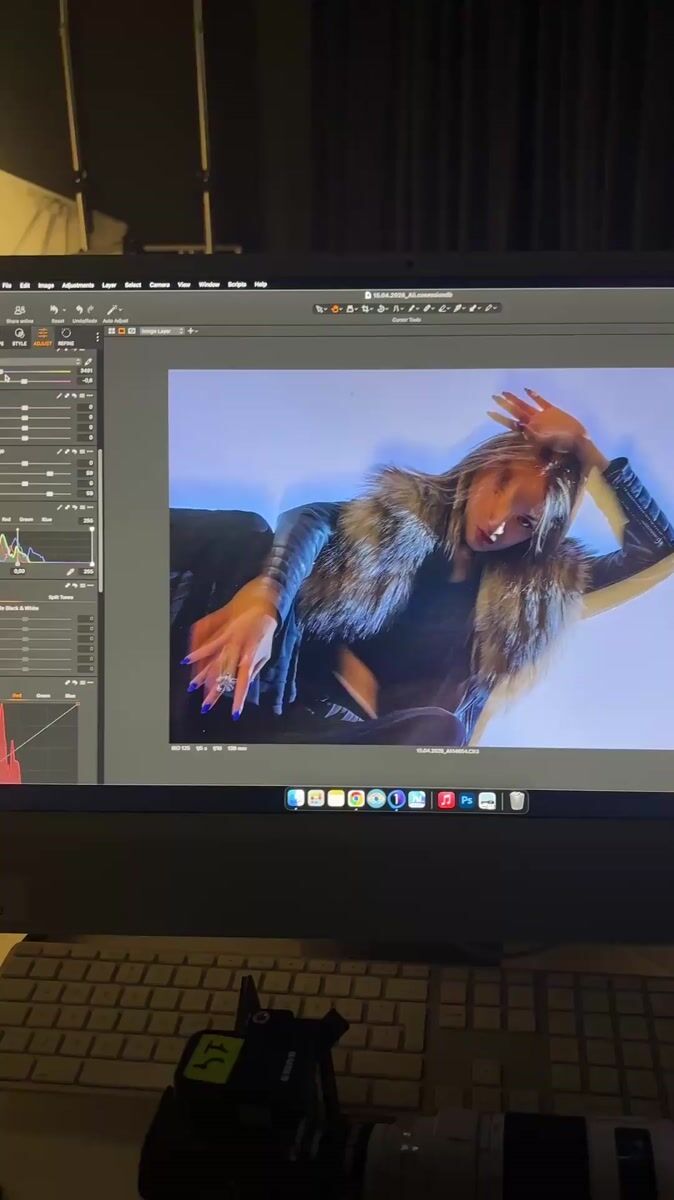Open Photoshop from the Dock
Screen dimensions: 674x1200
[x=466, y=800]
